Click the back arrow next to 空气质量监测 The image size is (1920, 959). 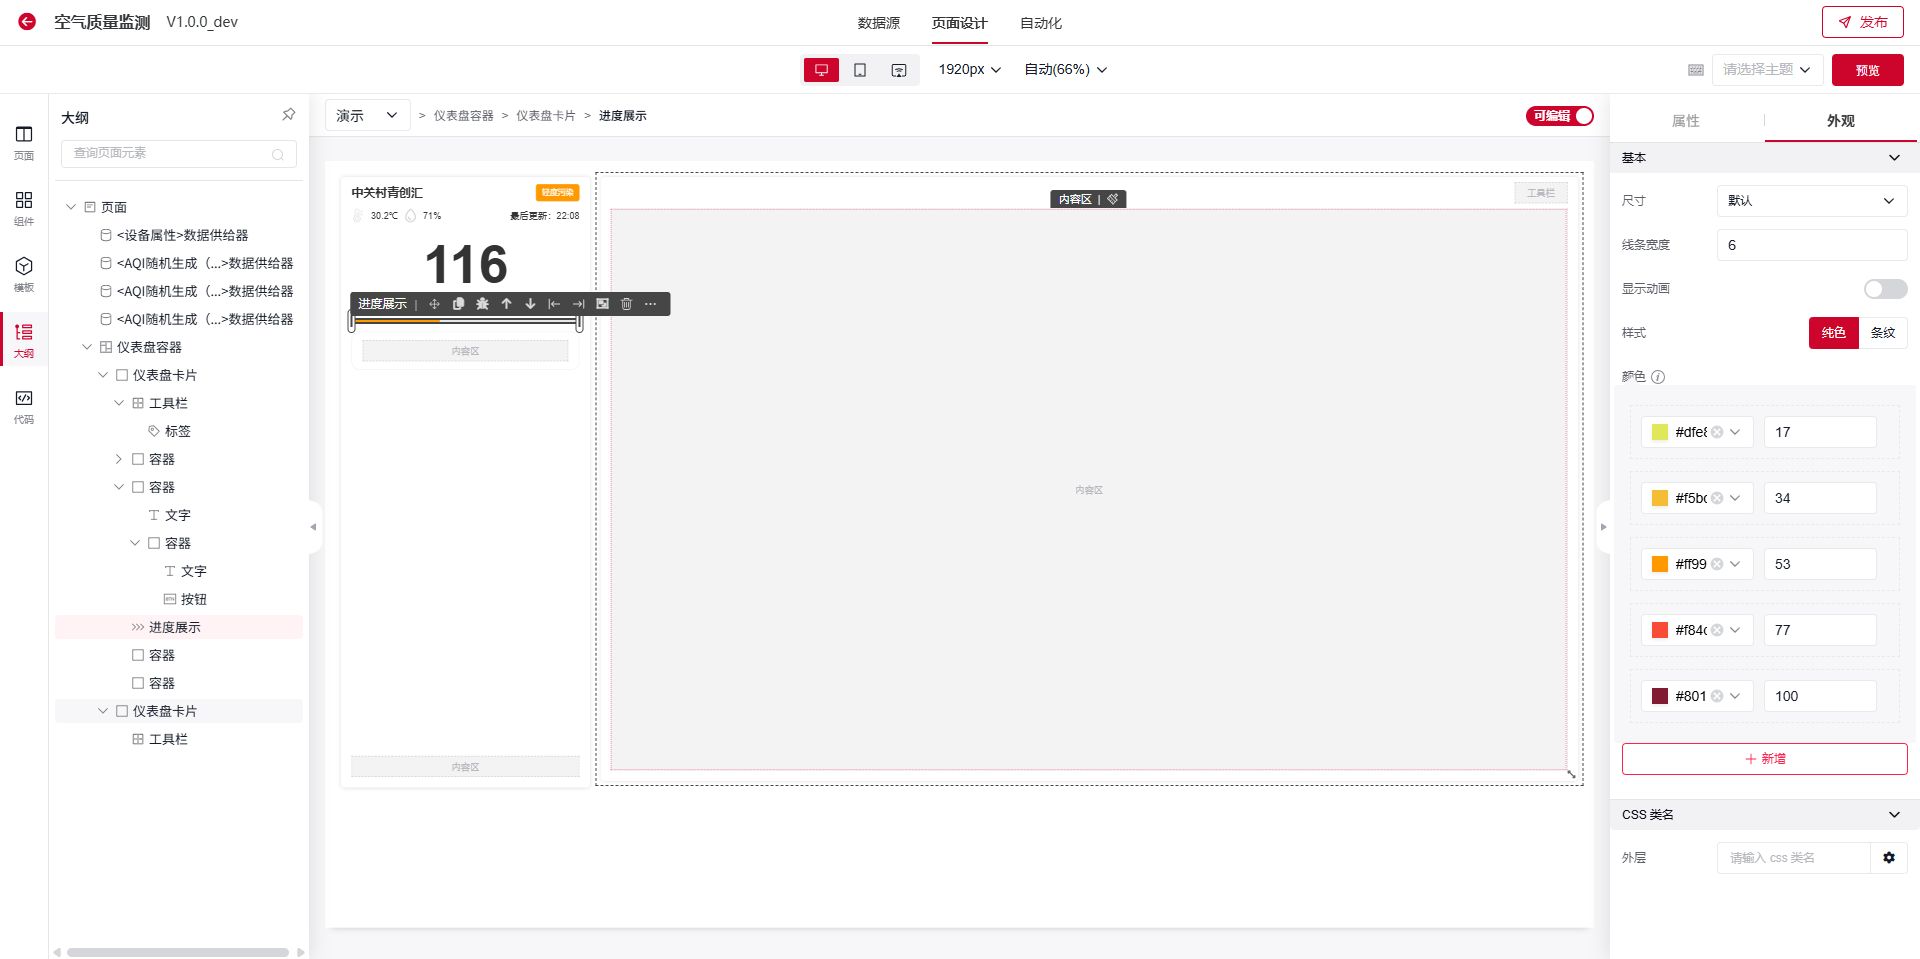tap(27, 22)
